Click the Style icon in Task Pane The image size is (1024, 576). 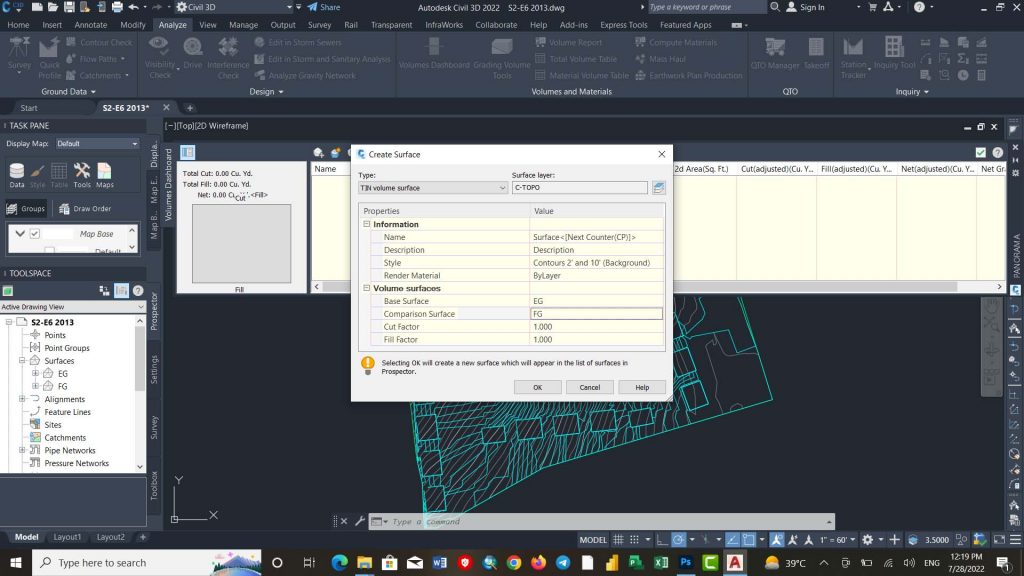(37, 176)
